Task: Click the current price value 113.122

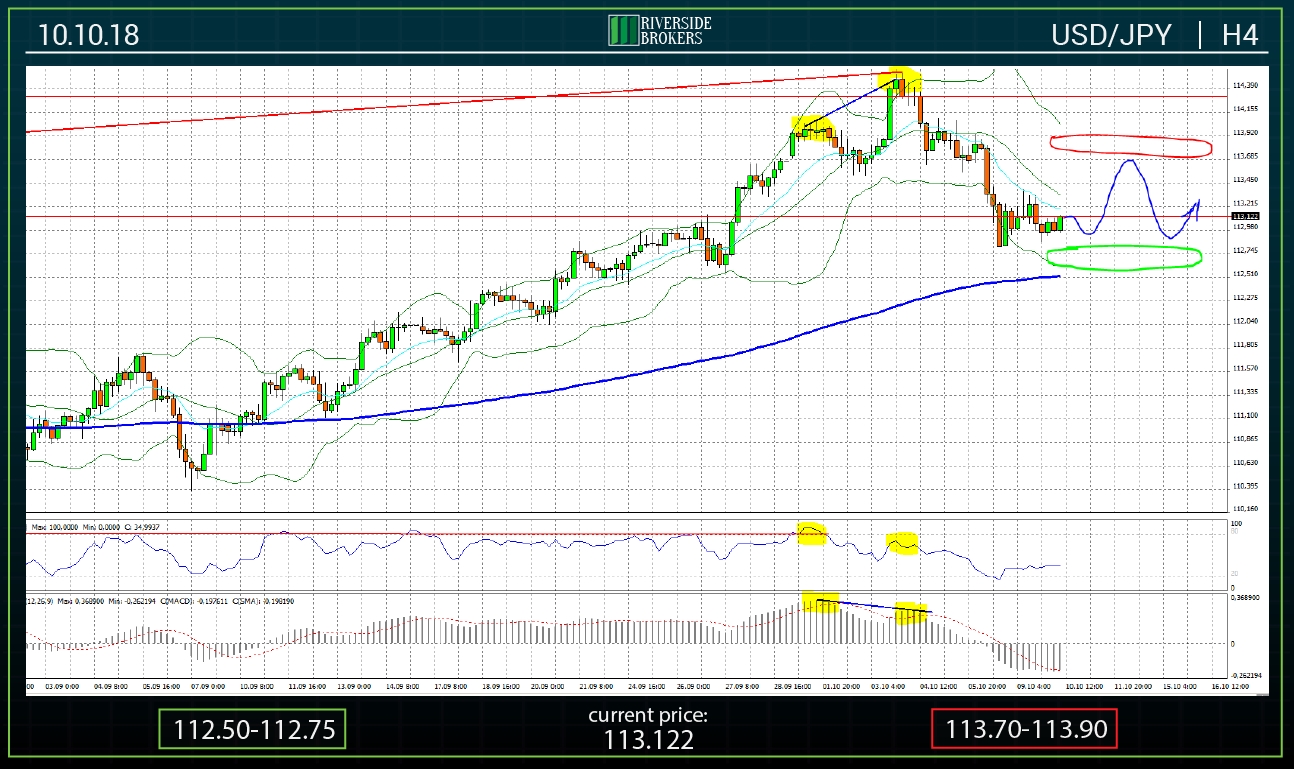Action: [647, 740]
